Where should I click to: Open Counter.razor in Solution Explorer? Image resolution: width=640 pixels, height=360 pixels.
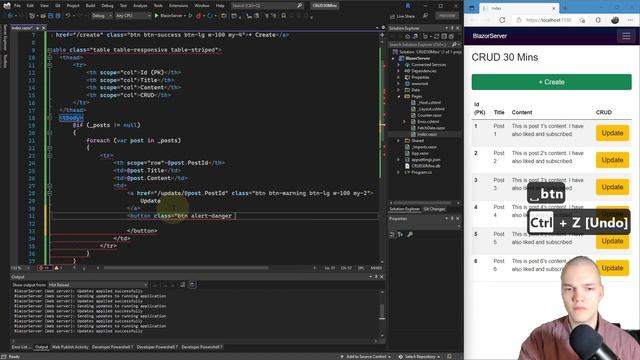click(x=429, y=116)
